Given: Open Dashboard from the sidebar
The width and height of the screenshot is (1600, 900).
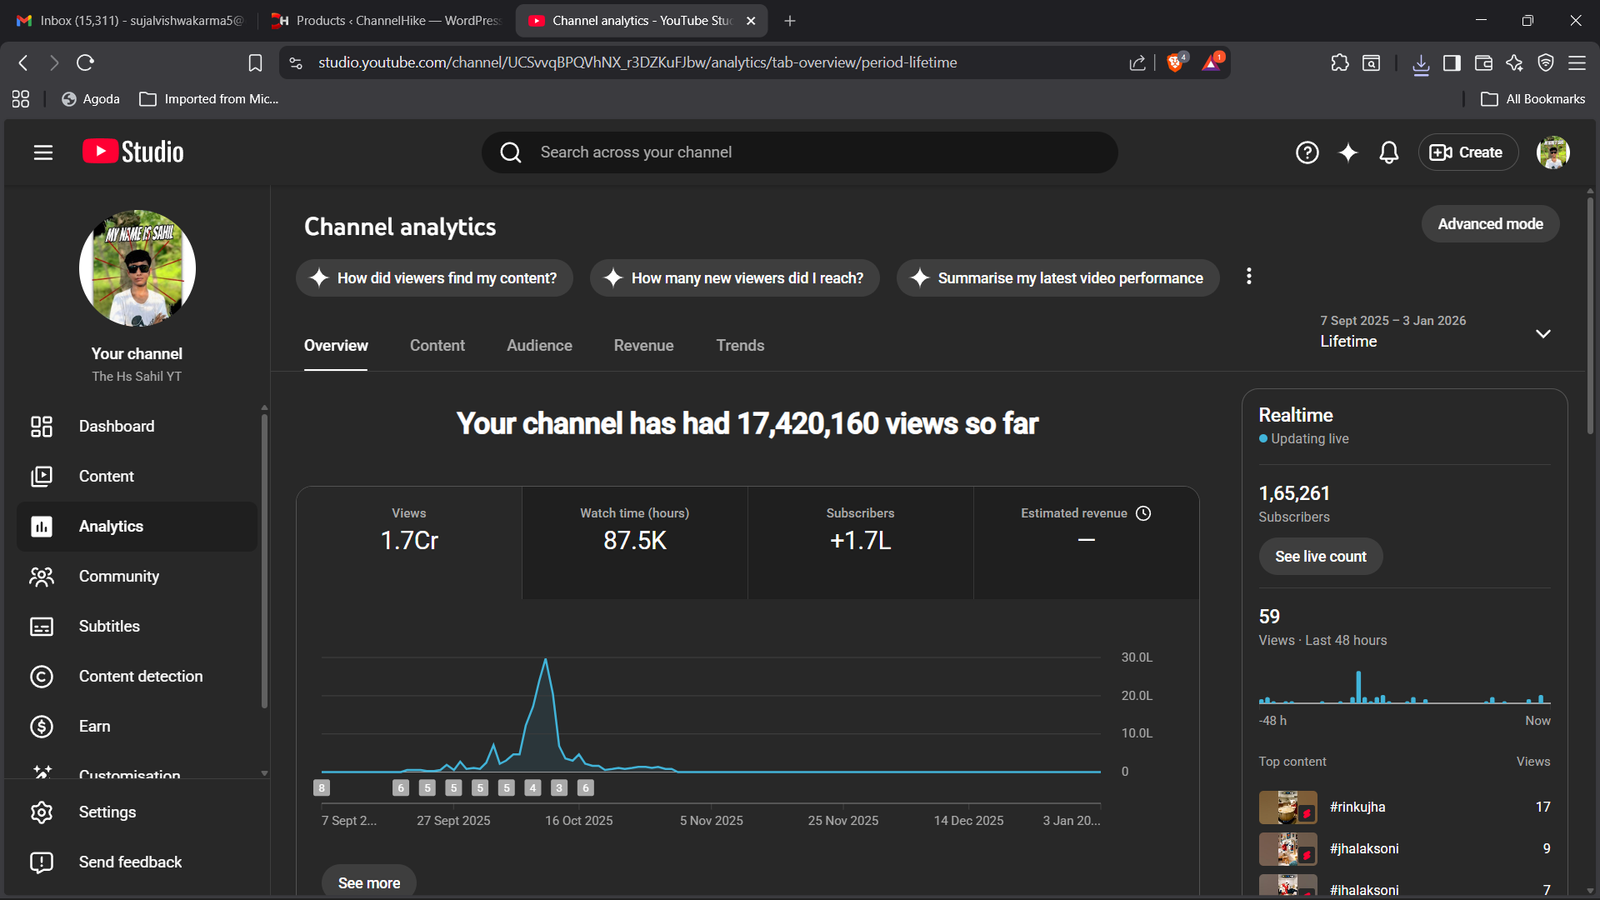Looking at the screenshot, I should pos(116,426).
